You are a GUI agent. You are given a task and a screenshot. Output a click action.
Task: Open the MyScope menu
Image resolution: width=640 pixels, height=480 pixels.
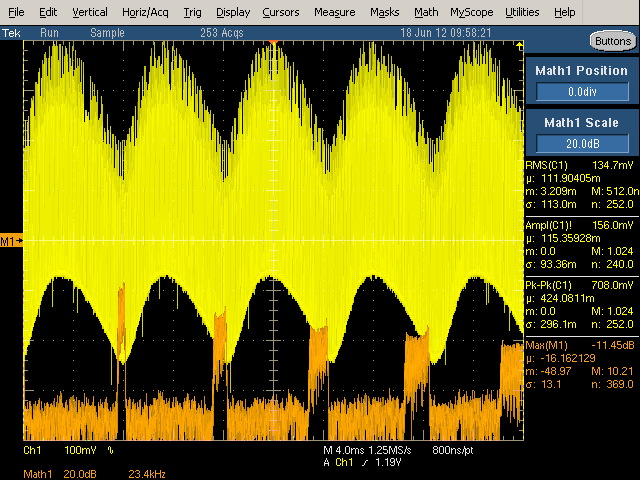pyautogui.click(x=471, y=12)
